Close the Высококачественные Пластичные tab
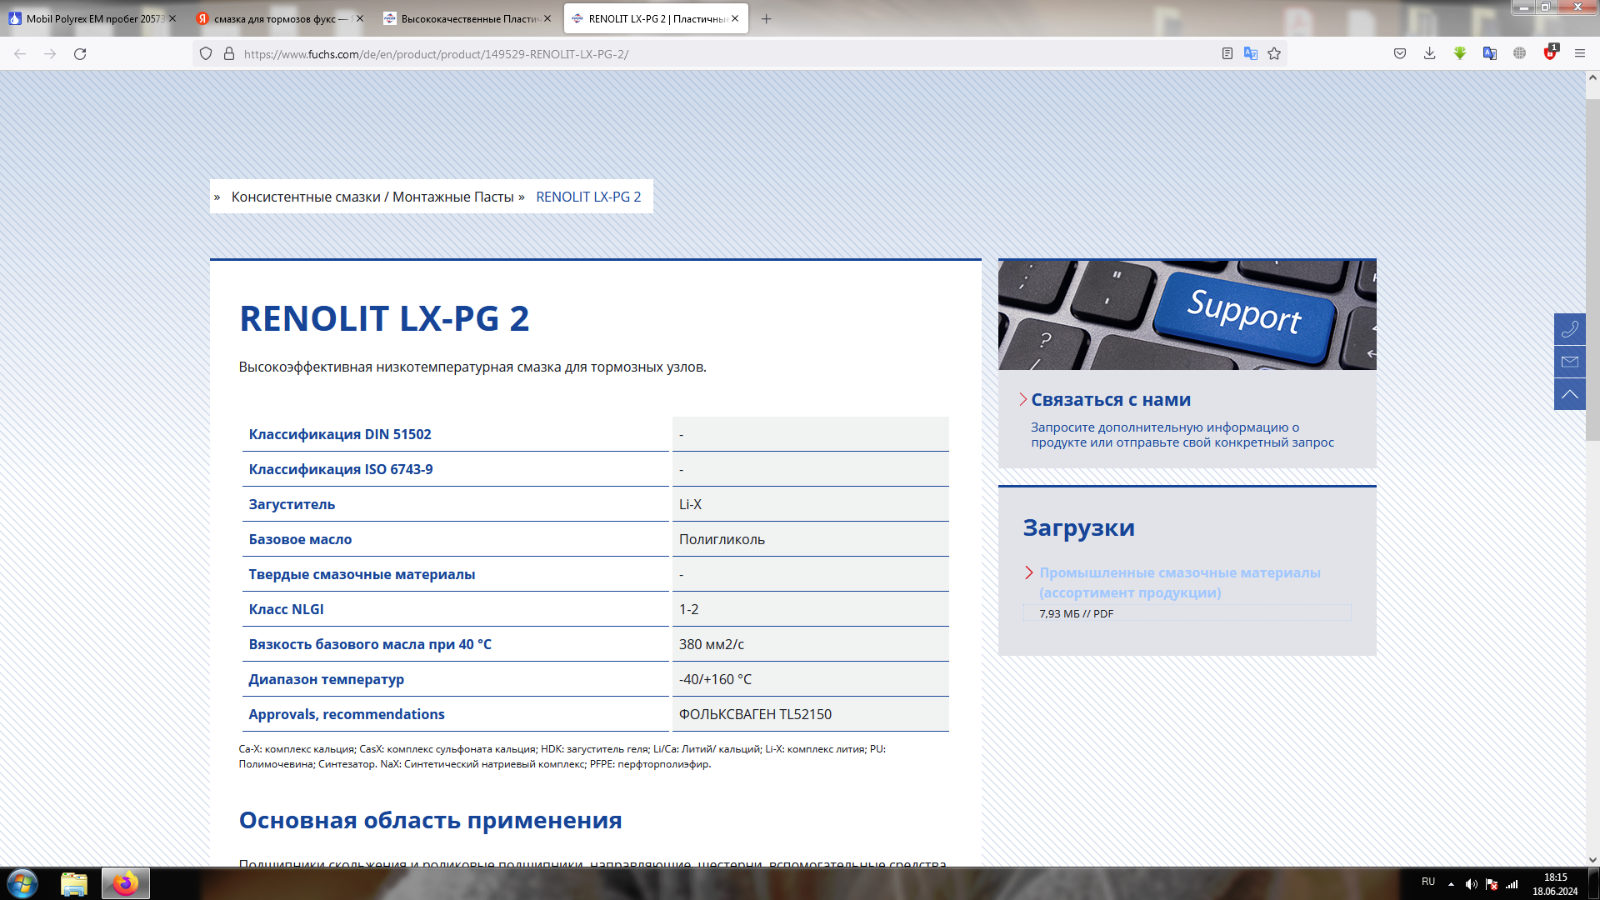 pos(547,19)
